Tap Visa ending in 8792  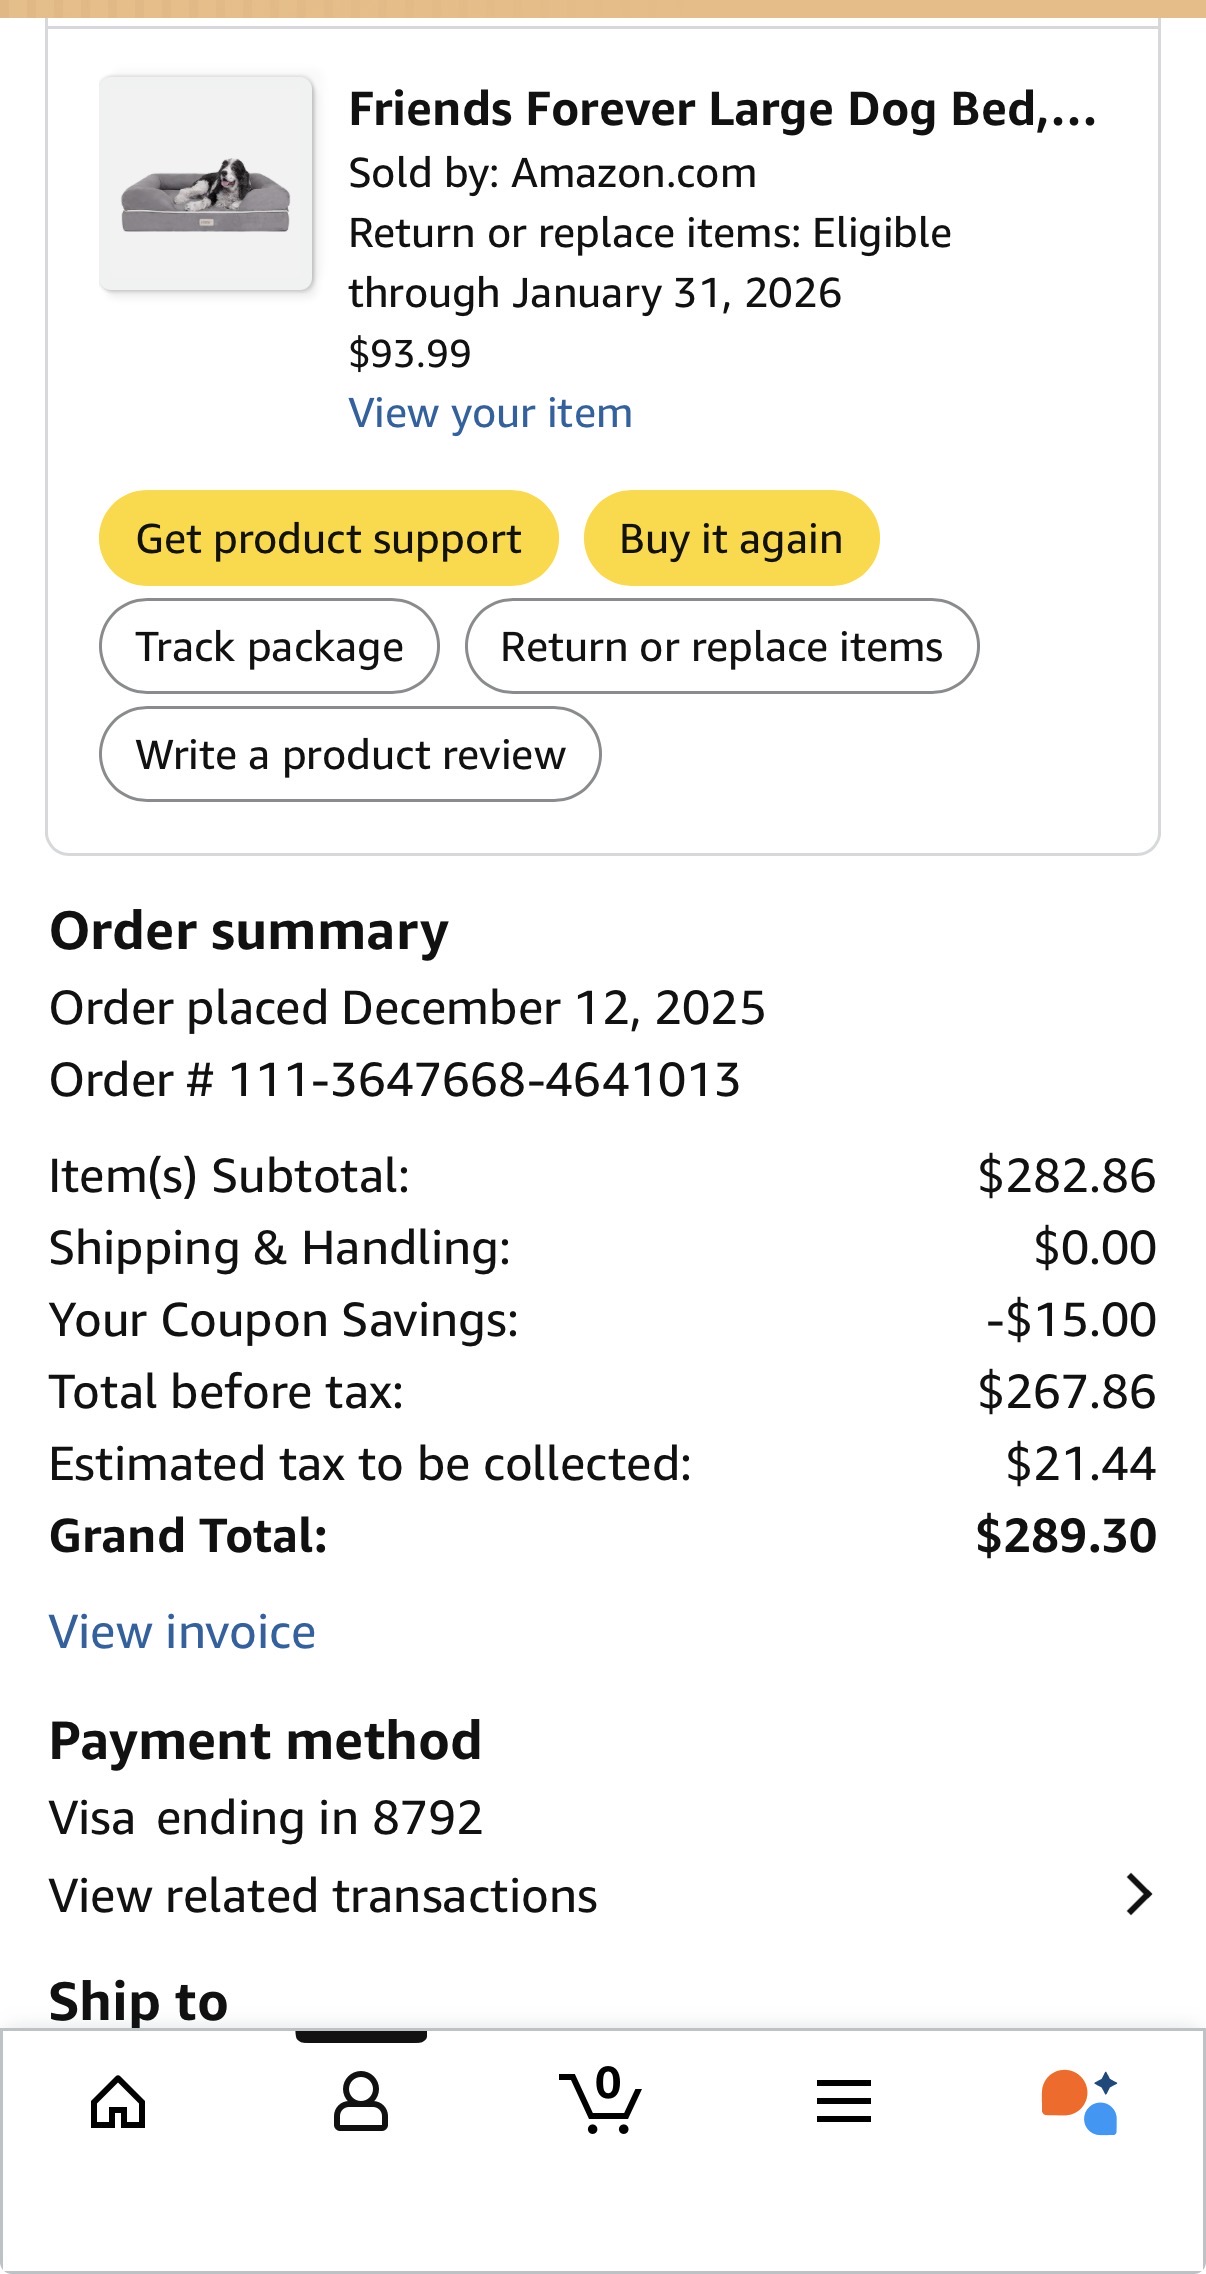coord(266,1817)
